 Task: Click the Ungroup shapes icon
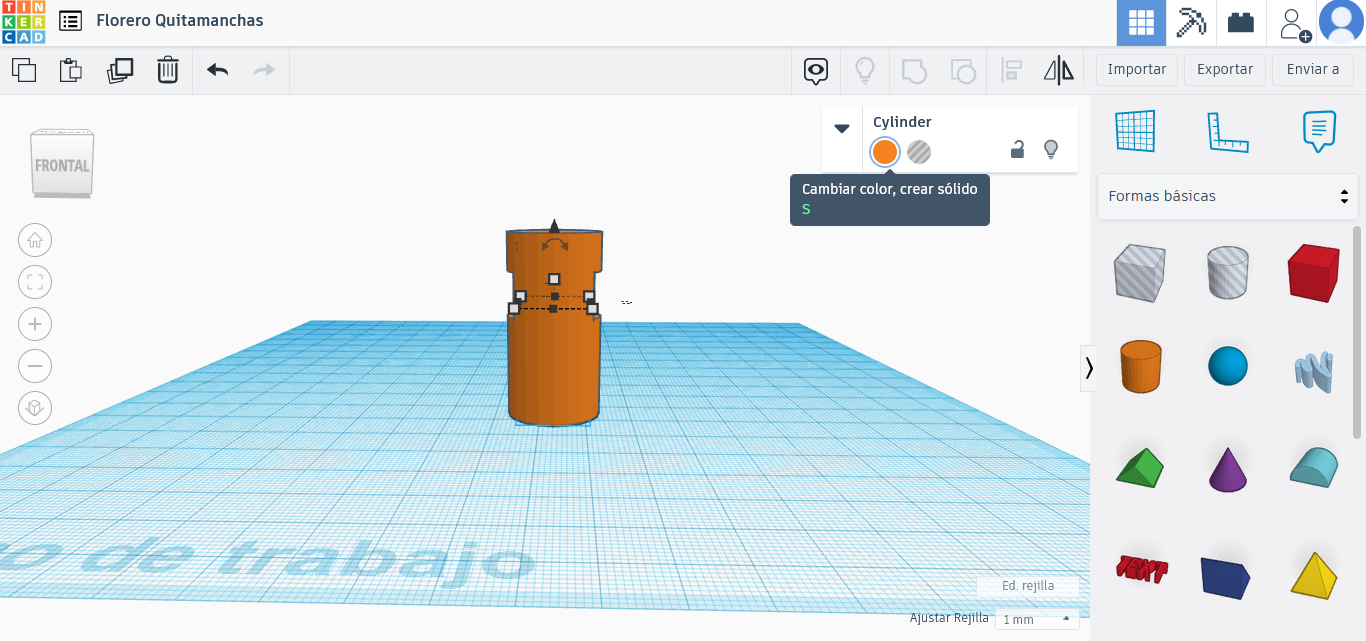962,70
